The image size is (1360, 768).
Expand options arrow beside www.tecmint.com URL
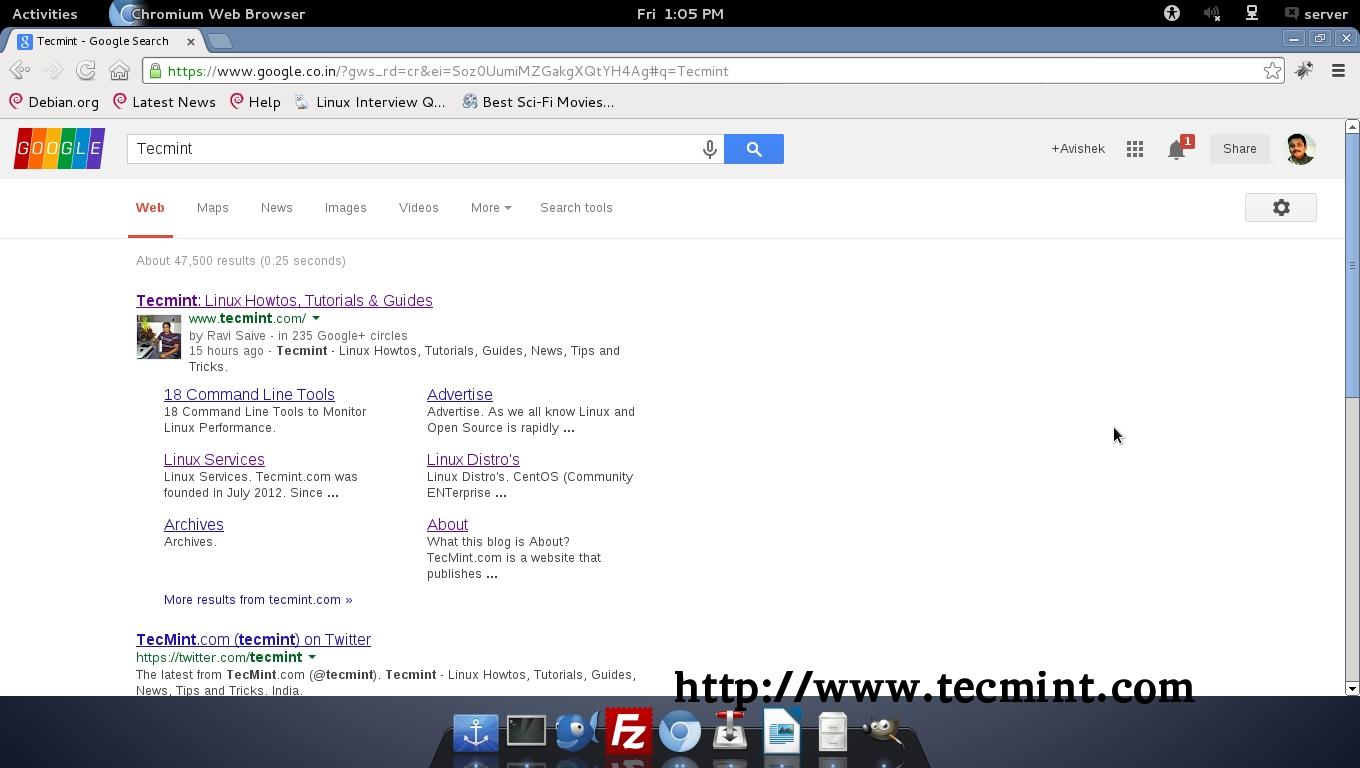point(316,319)
